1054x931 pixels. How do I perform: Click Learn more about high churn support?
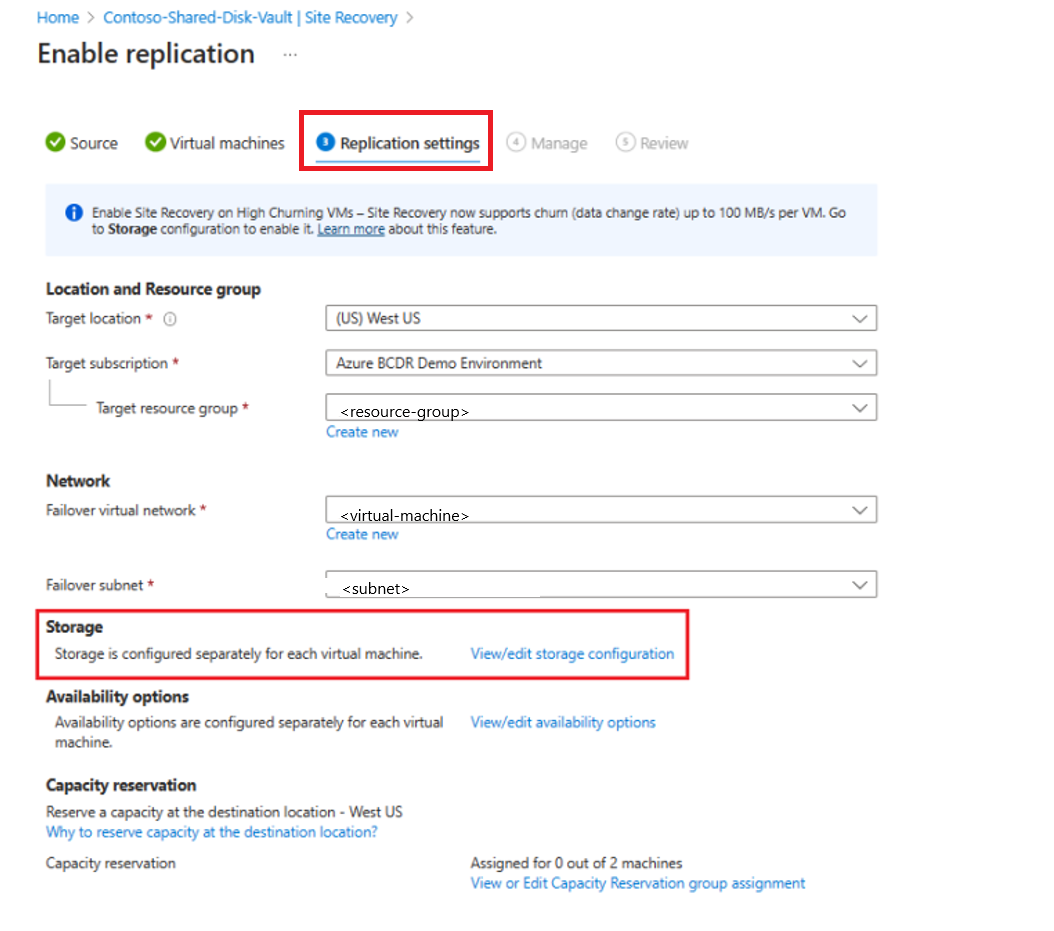(x=350, y=228)
